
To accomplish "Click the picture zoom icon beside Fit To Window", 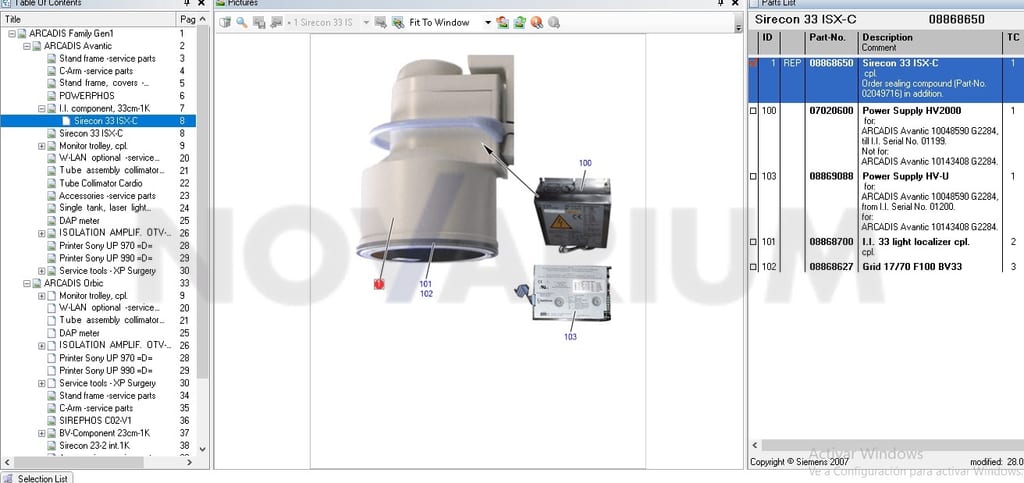I will coord(398,23).
